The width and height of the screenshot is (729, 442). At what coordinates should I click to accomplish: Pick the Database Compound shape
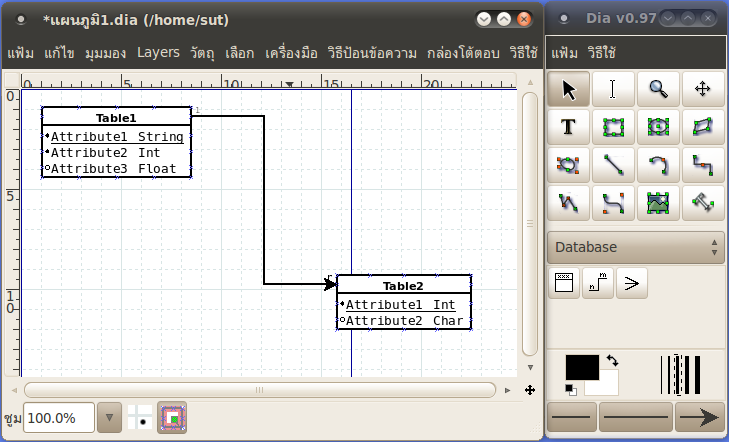[632, 283]
